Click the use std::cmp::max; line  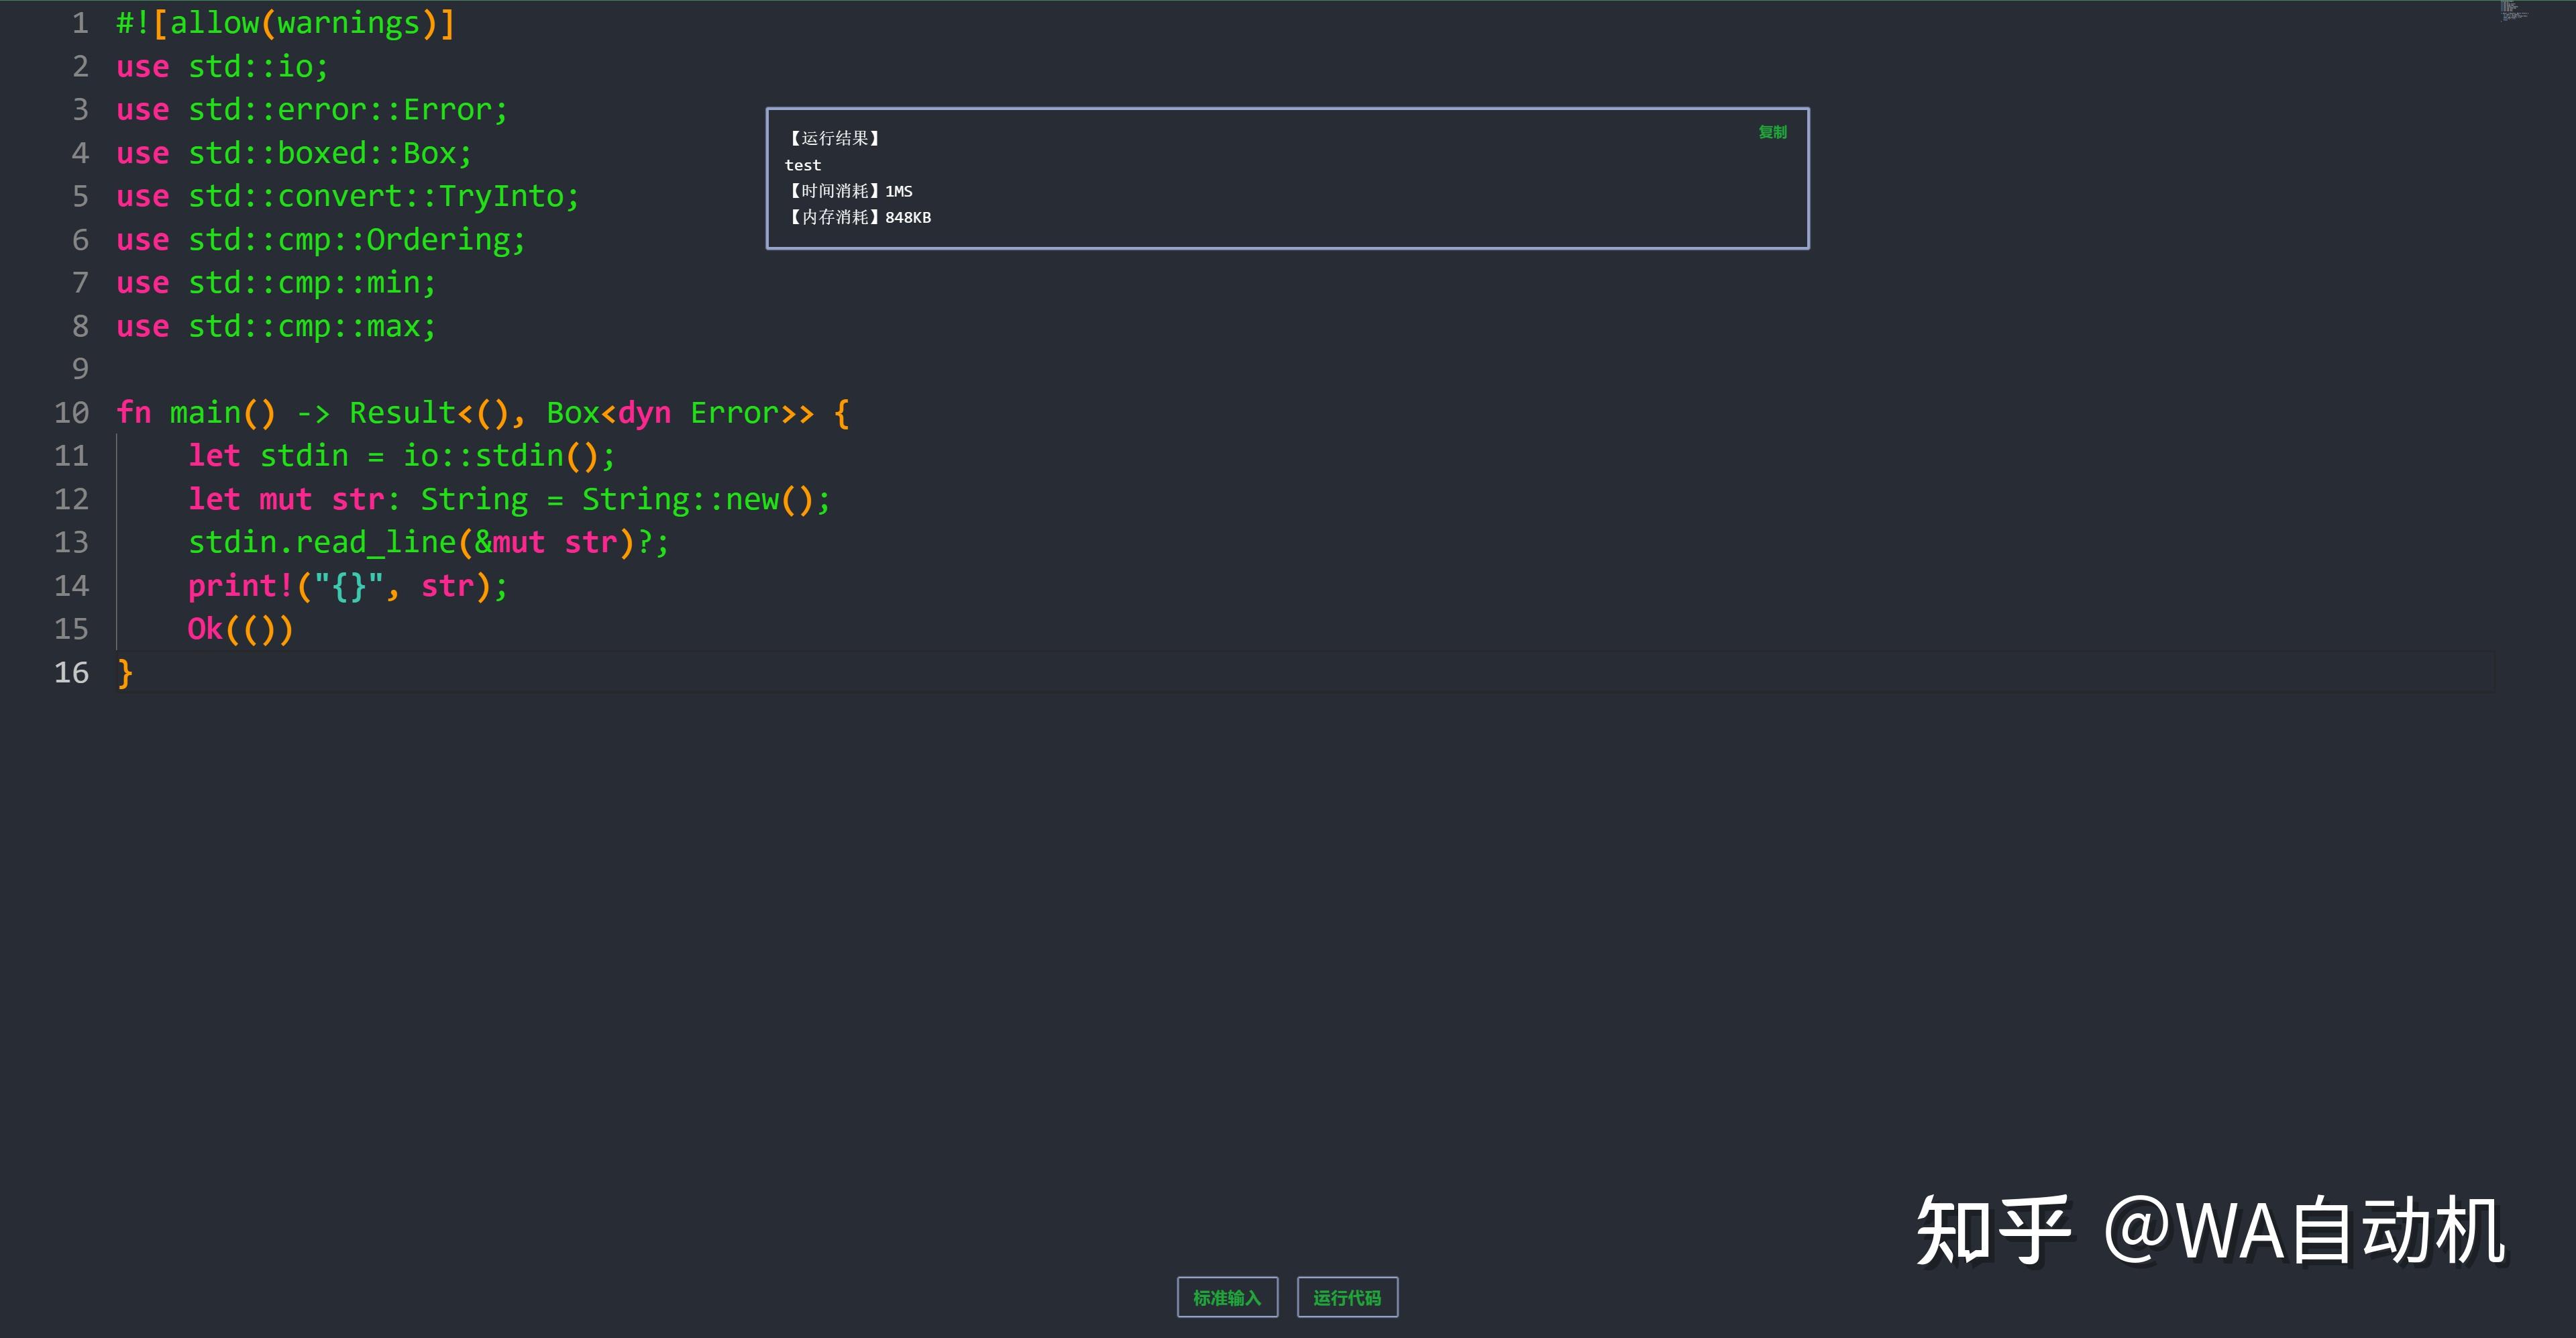click(x=275, y=325)
